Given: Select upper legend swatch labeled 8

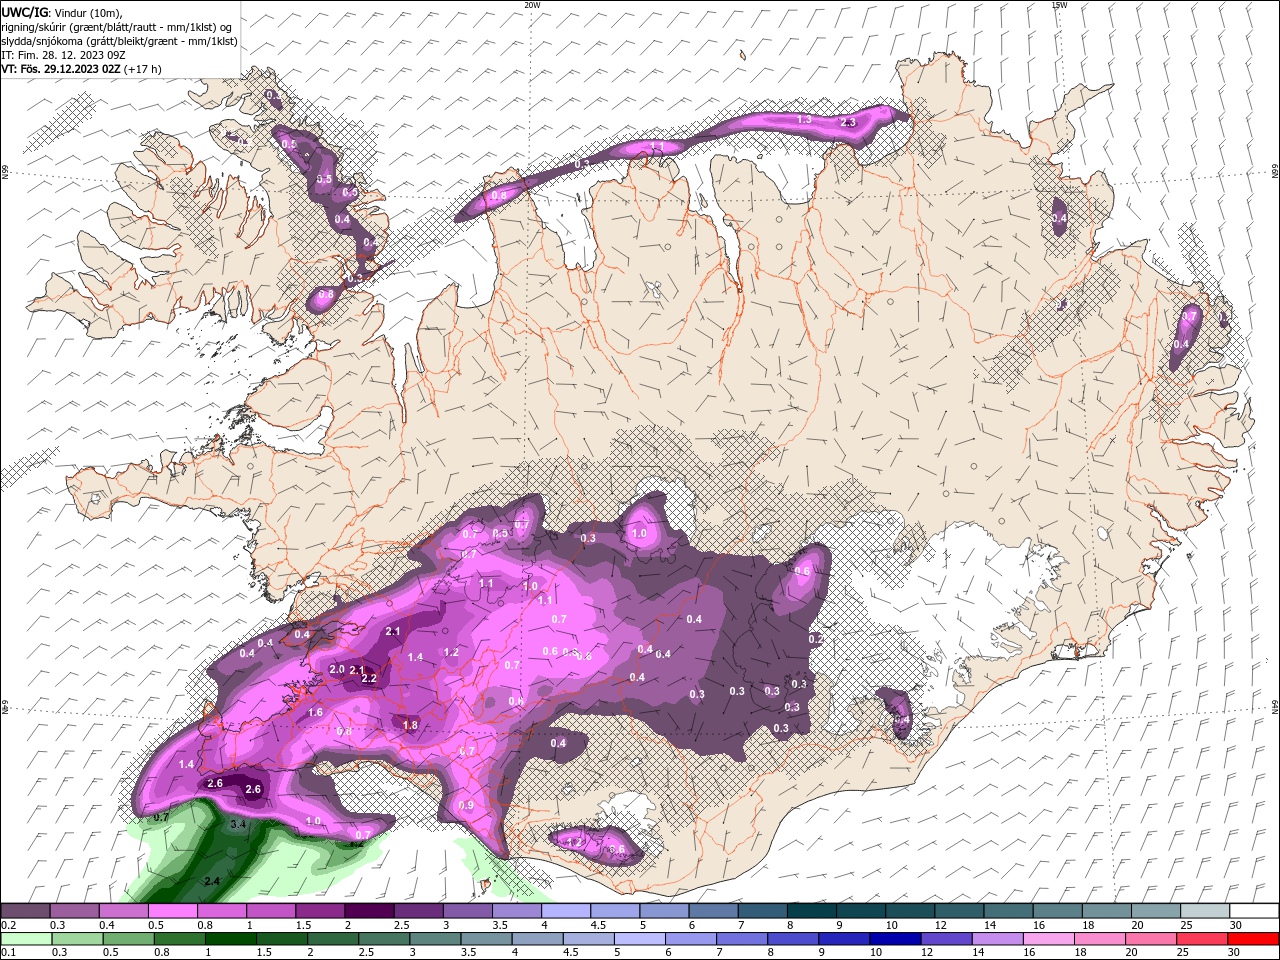Looking at the screenshot, I should click(x=812, y=911).
